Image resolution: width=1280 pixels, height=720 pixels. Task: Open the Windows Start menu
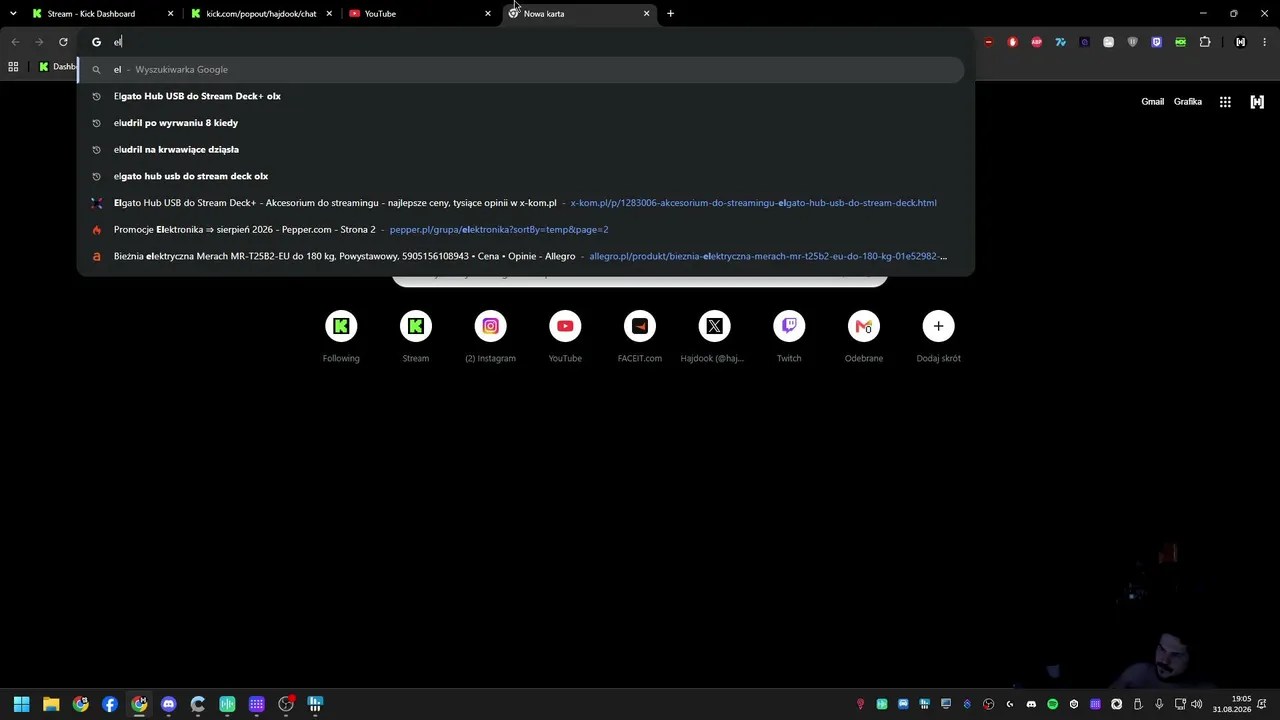[22, 704]
